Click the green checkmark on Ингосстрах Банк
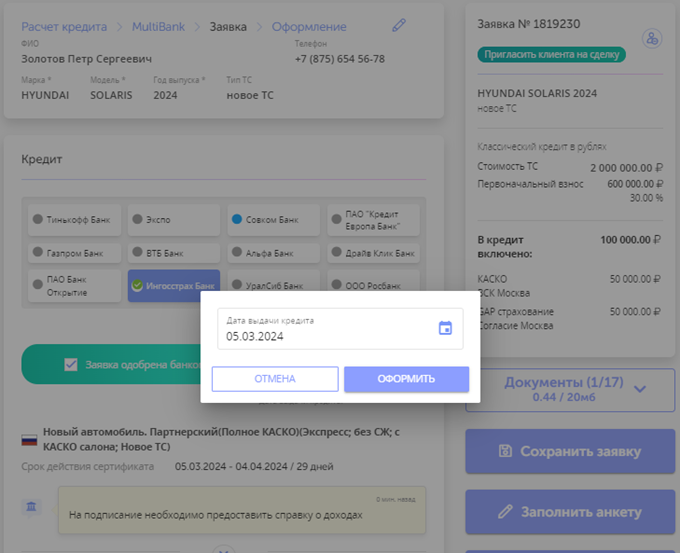Screen dimensions: 680x553 (x=137, y=286)
